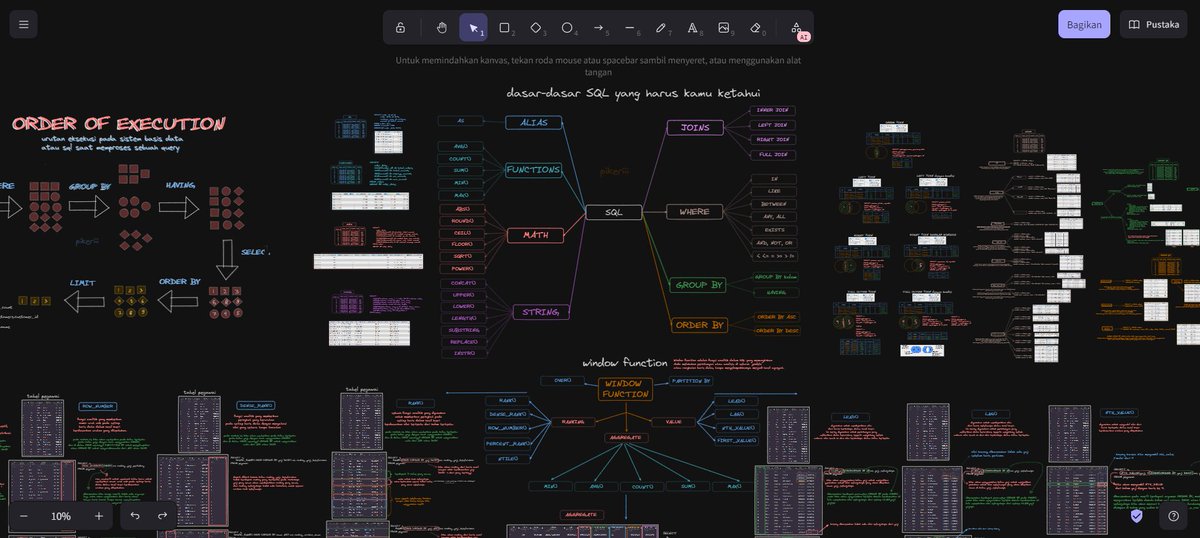Select the ORDER OF EXECUTION title
The image size is (1200, 538).
click(x=118, y=124)
